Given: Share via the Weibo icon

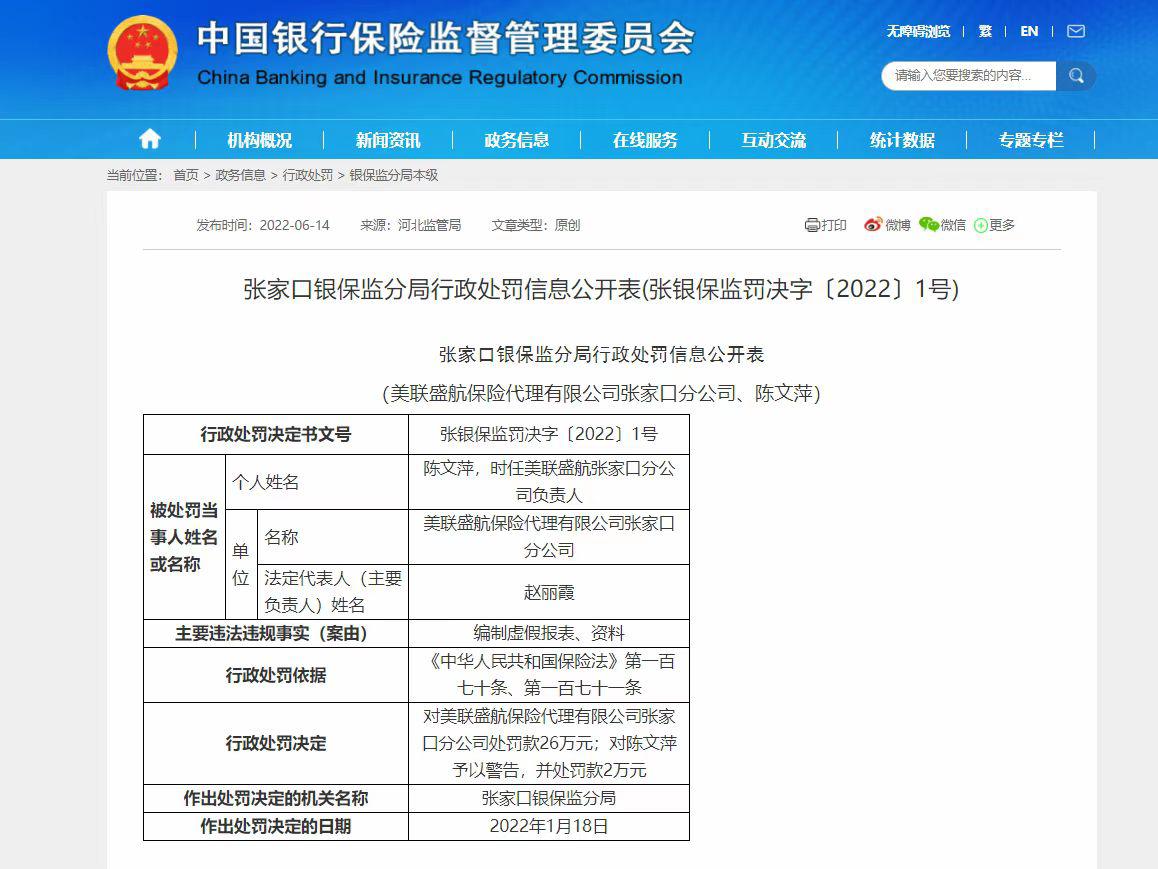Looking at the screenshot, I should click(x=873, y=225).
